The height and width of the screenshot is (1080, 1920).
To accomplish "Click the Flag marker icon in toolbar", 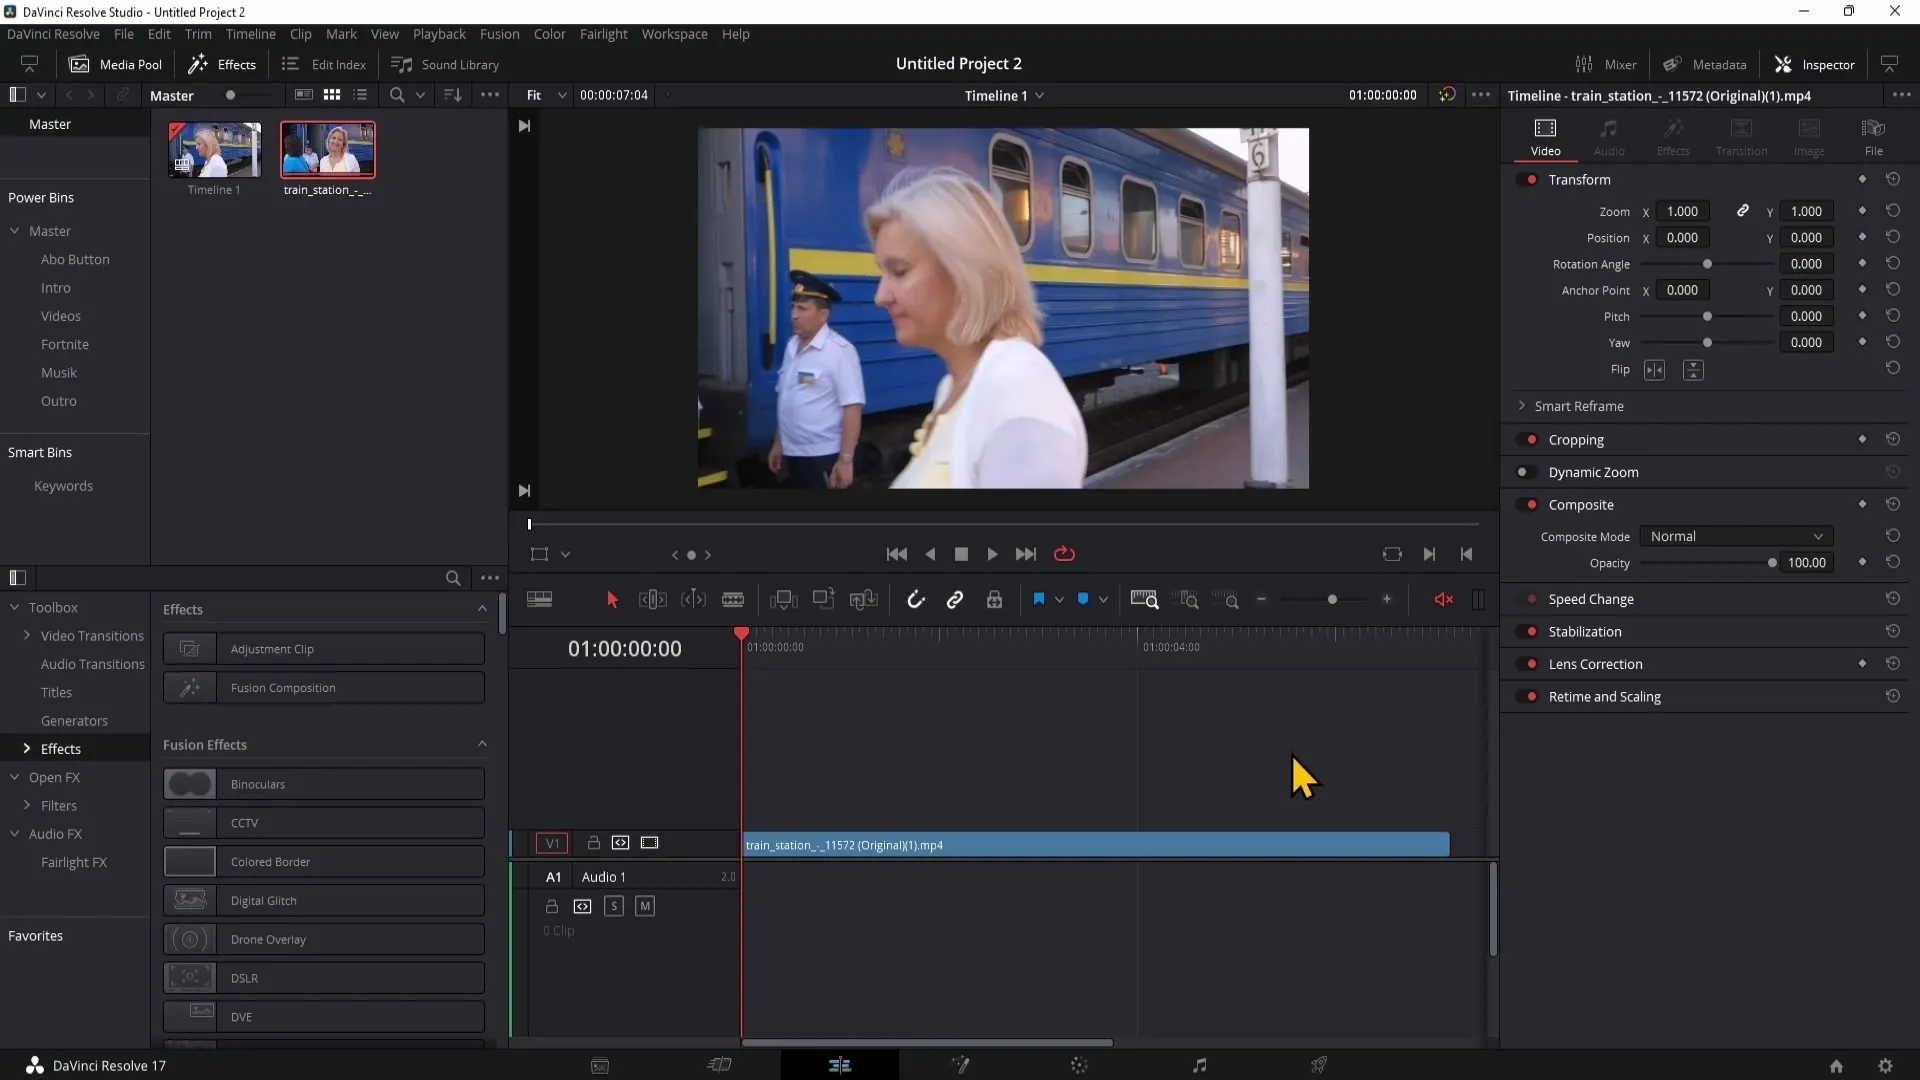I will click(1039, 599).
